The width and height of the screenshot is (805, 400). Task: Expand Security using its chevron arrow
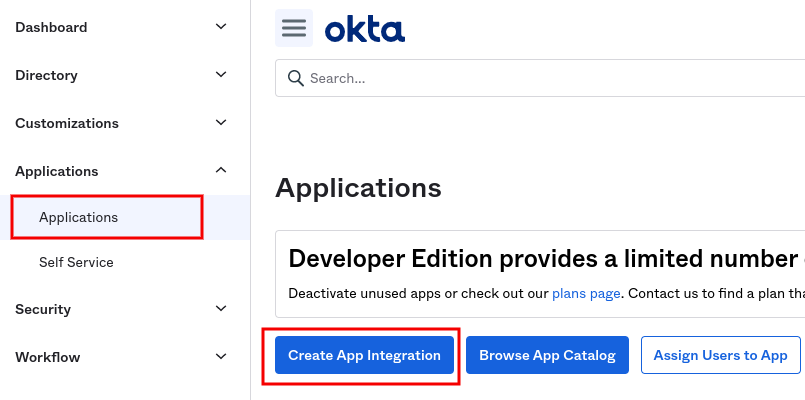pos(222,309)
